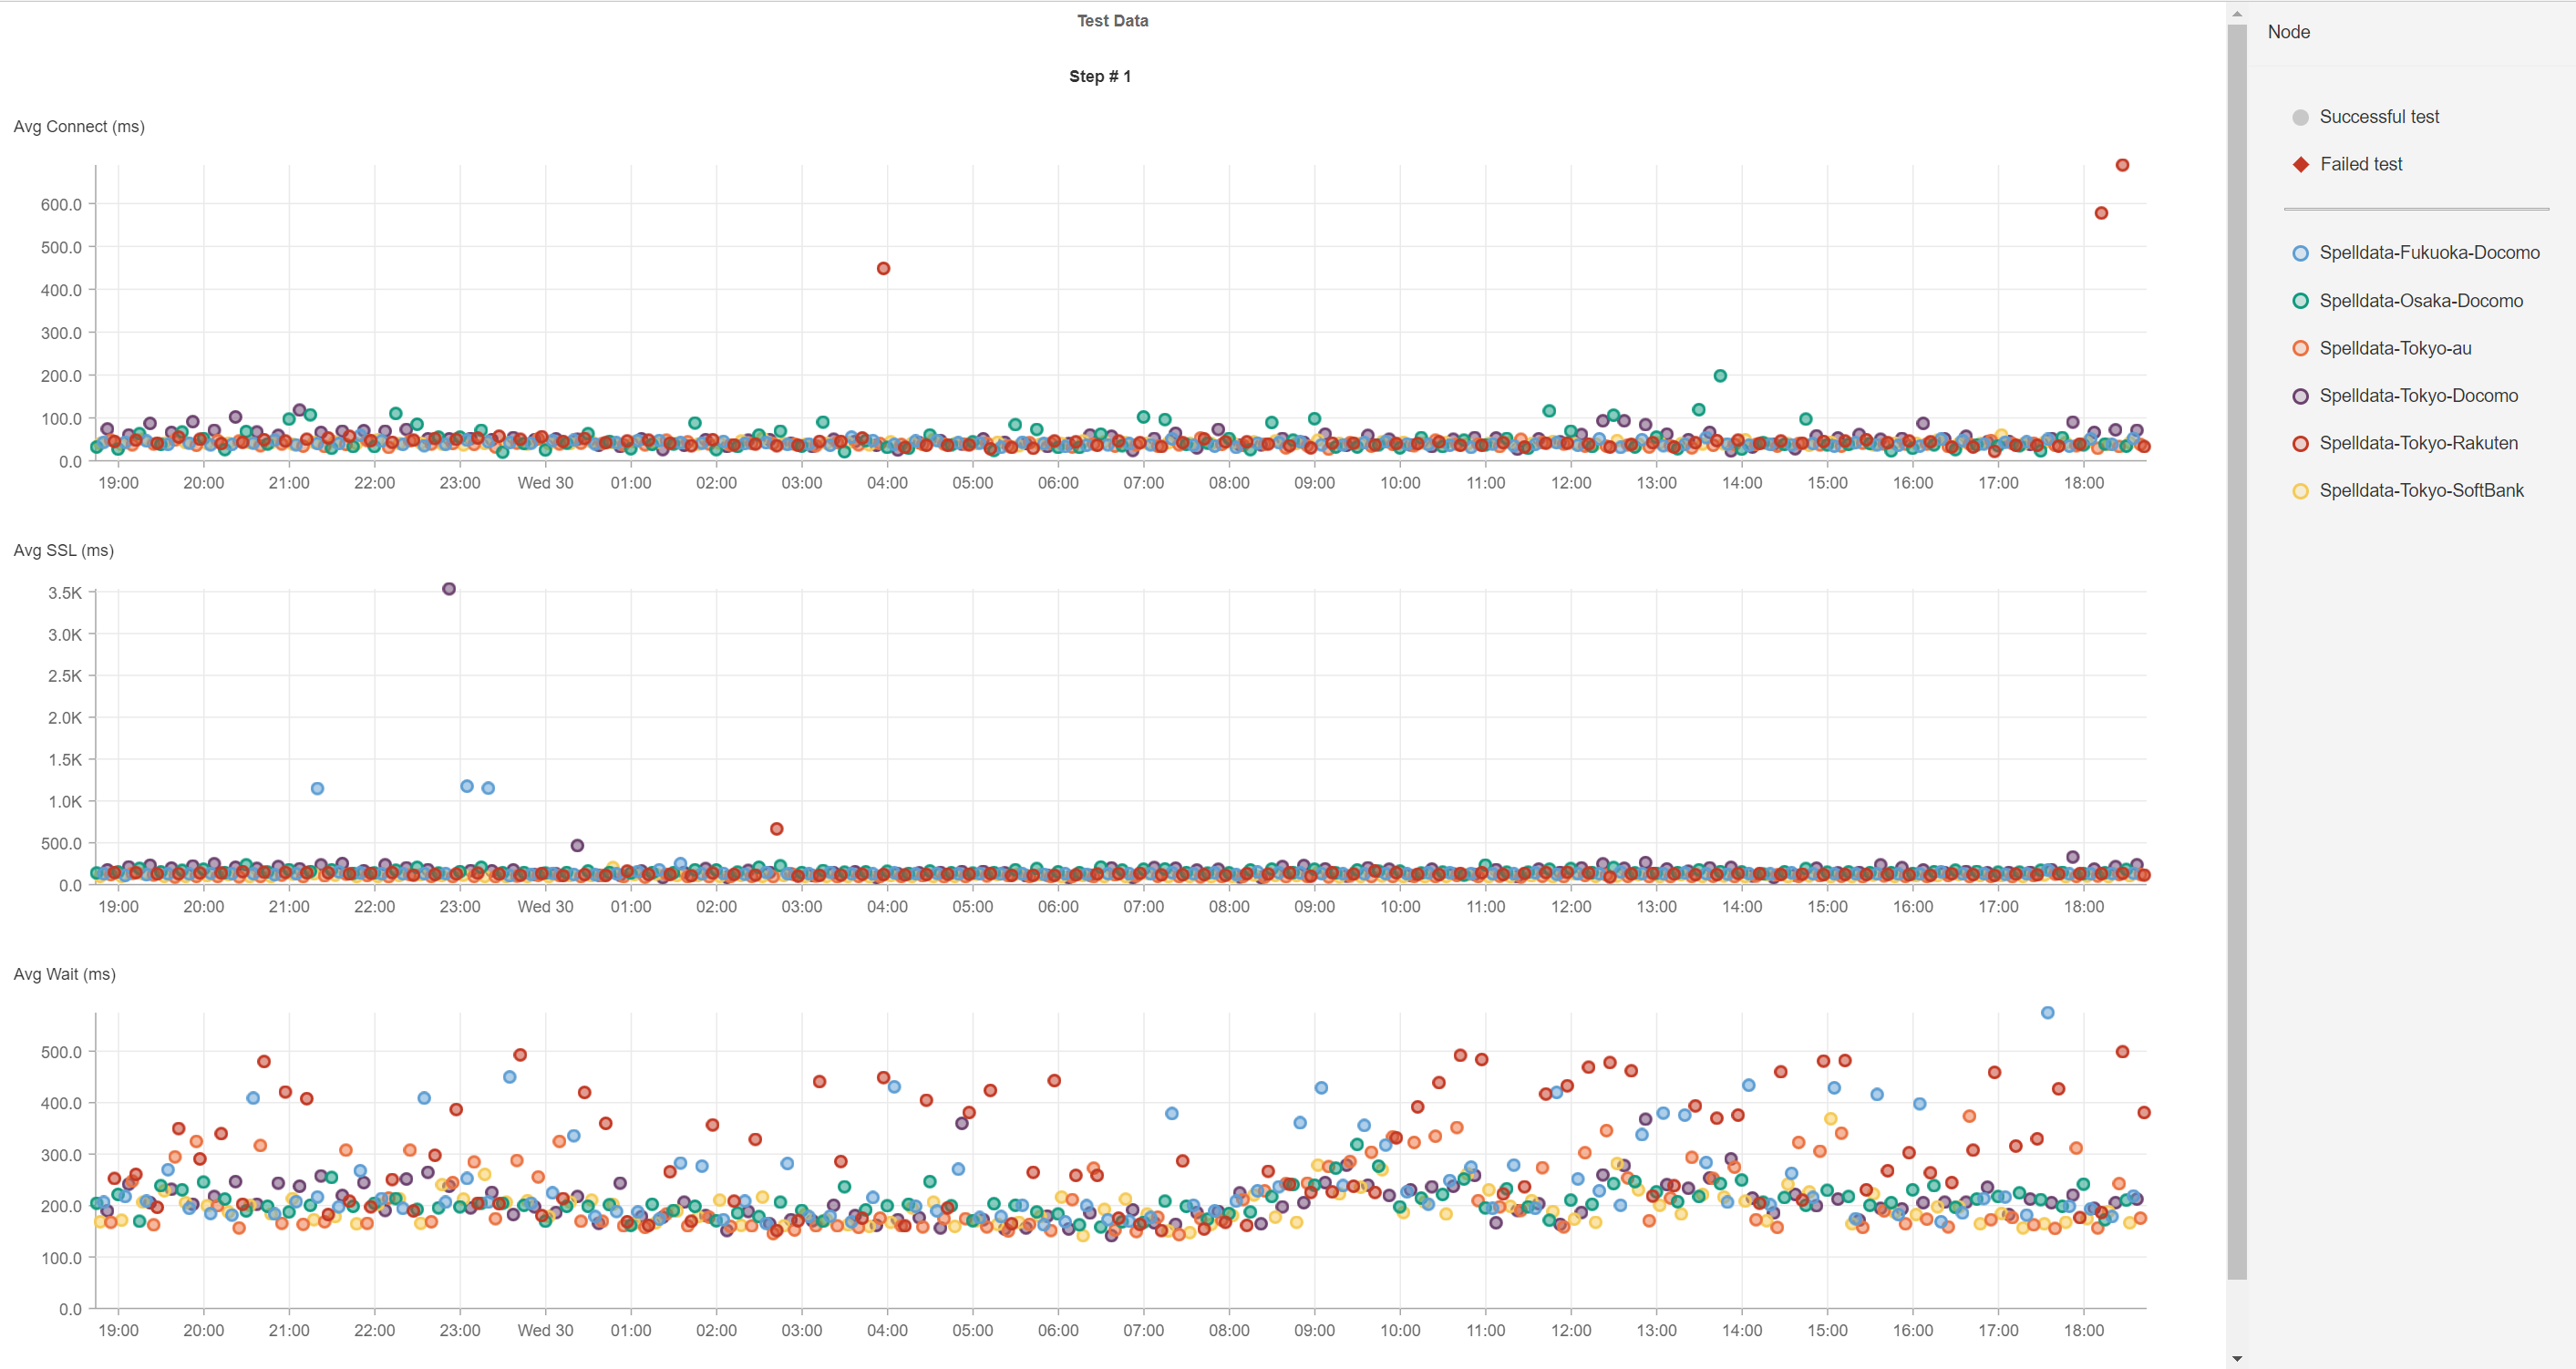The width and height of the screenshot is (2576, 1369).
Task: Toggle the Failed test legend label
Action: pyautogui.click(x=2360, y=164)
